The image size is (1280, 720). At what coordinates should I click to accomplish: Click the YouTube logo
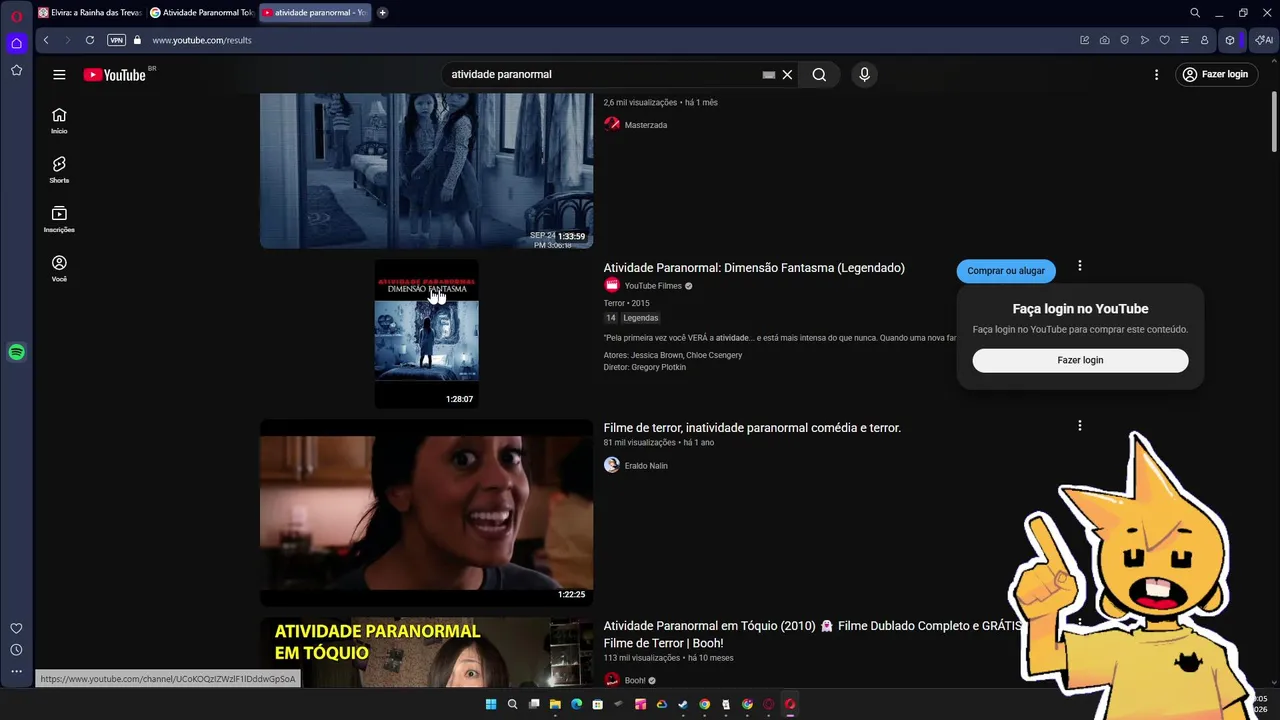click(x=115, y=75)
